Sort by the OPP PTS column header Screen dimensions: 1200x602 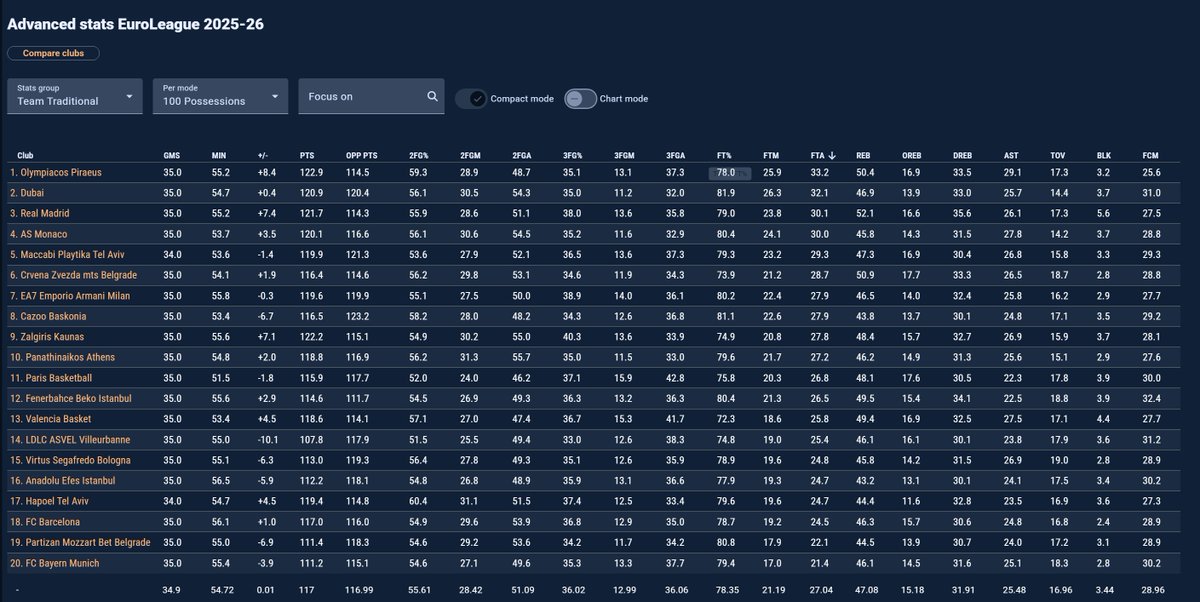click(x=361, y=155)
